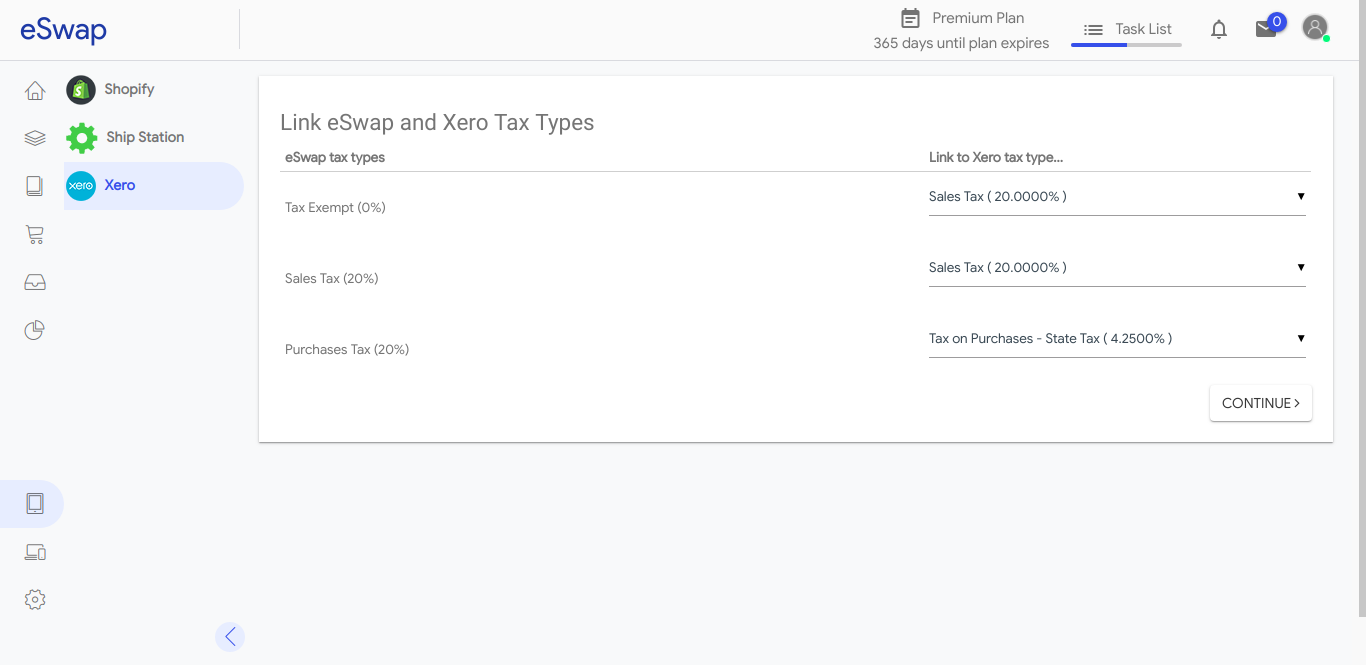Open the book catalog sidebar icon
This screenshot has height=665, width=1366.
pos(35,186)
